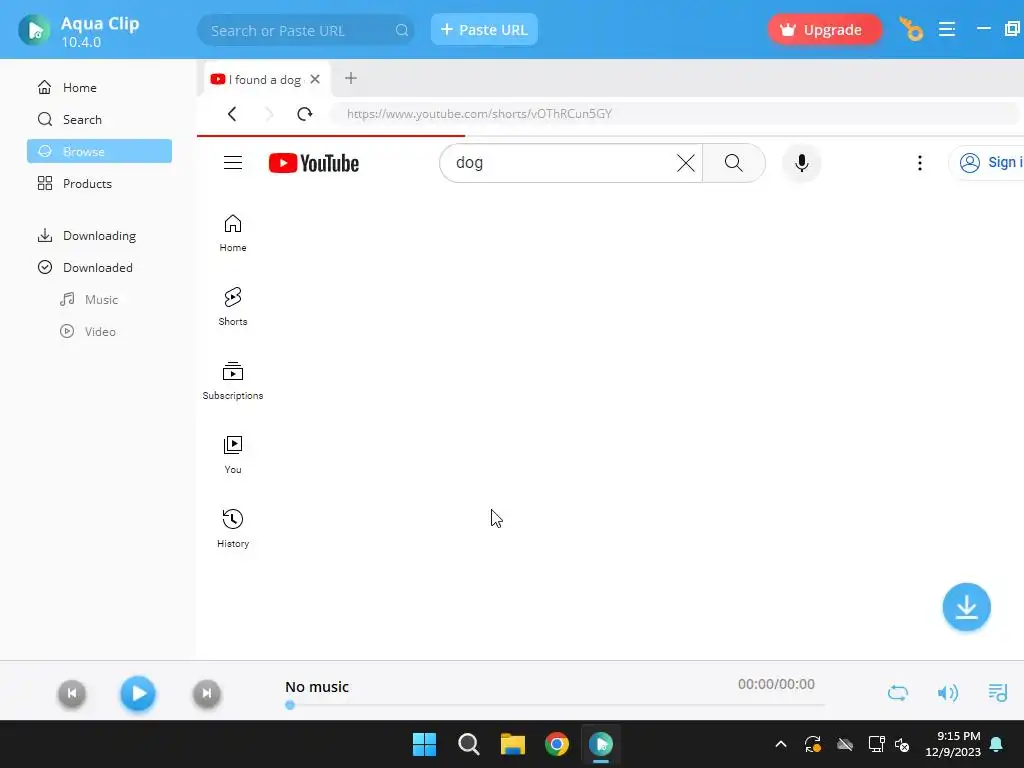The width and height of the screenshot is (1024, 768).
Task: Open File Explorer from the taskbar
Action: click(x=513, y=744)
